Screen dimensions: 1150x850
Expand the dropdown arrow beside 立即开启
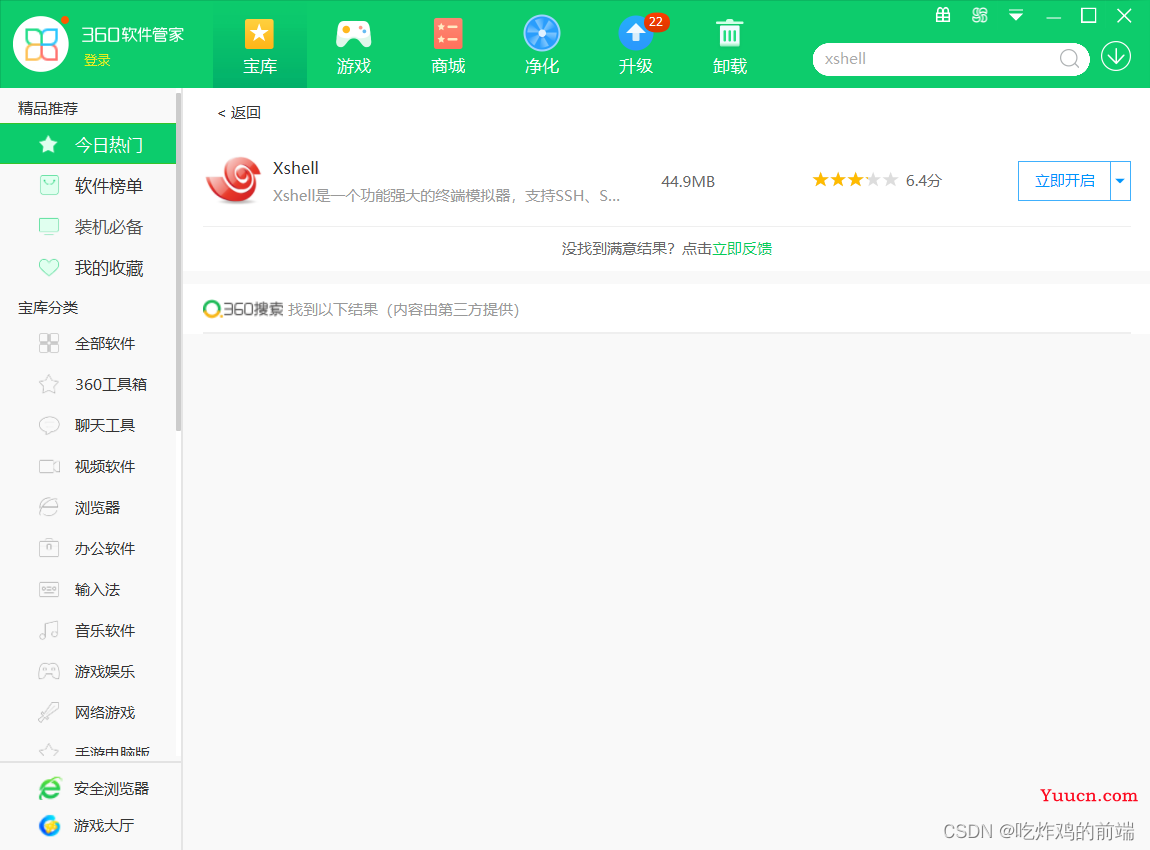(x=1120, y=180)
